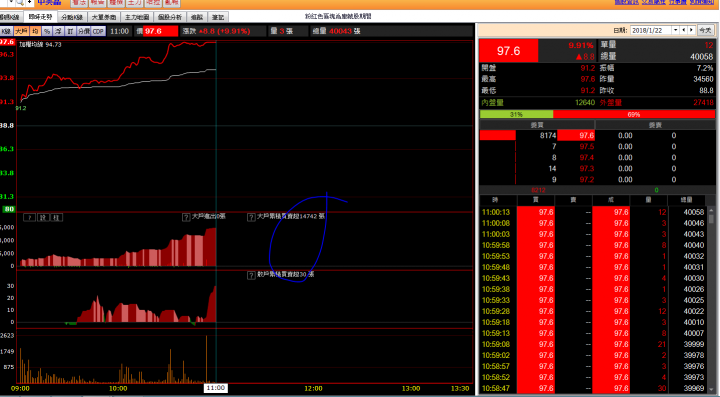This screenshot has height=397, width=720.
Task: Click the red 69% outer volume bar
Action: (634, 114)
